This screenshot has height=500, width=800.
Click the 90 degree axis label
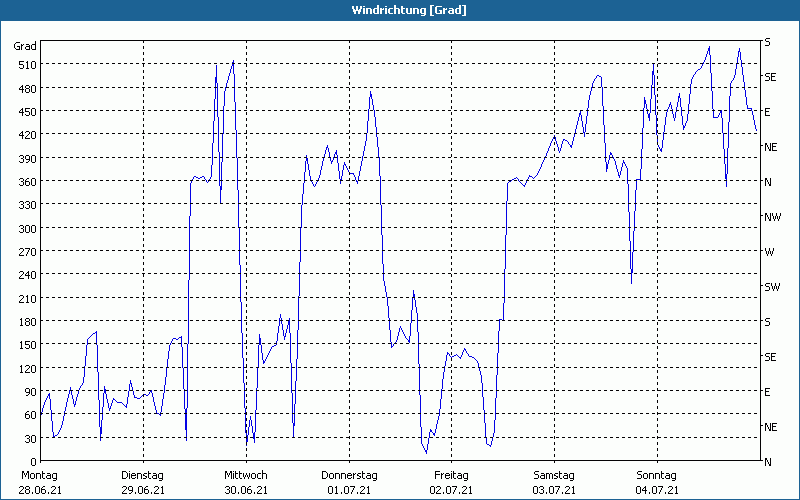(x=31, y=392)
